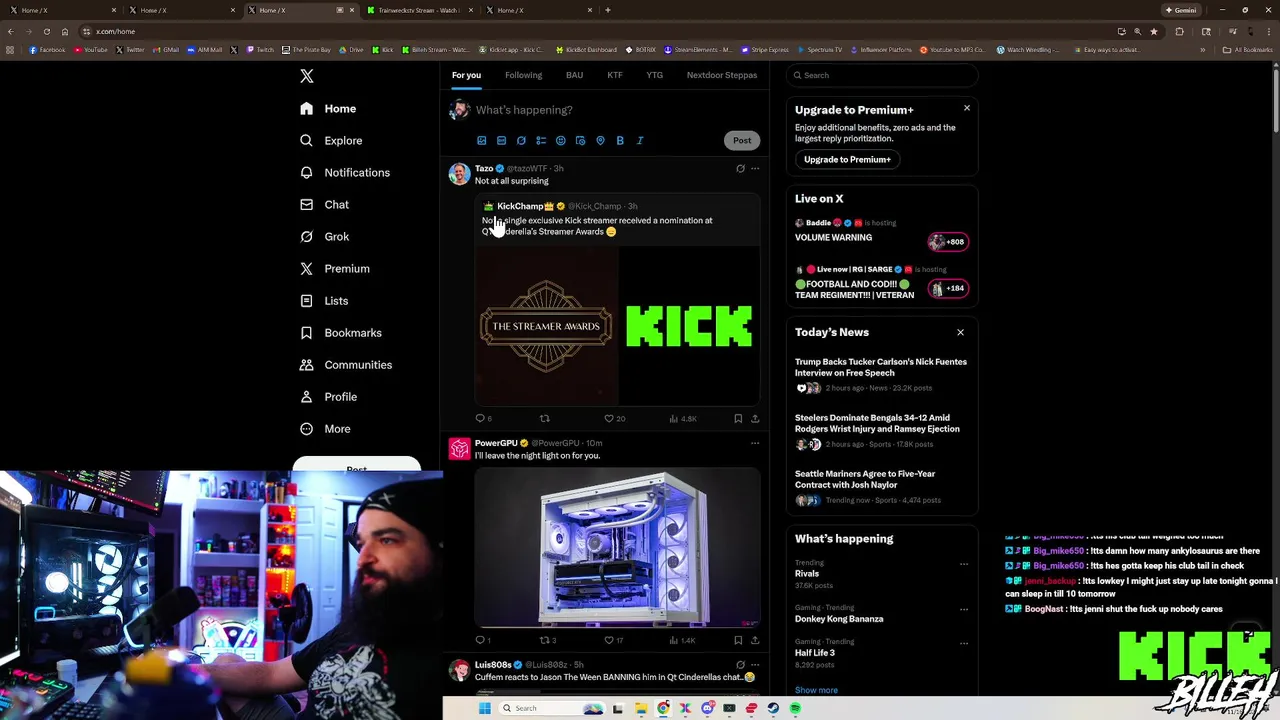
Task: Add a GIF to the new post
Action: (501, 141)
